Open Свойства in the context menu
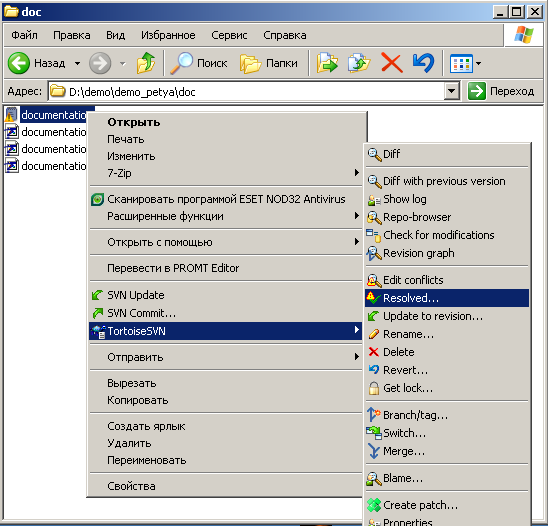The height and width of the screenshot is (526, 548). pyautogui.click(x=225, y=486)
